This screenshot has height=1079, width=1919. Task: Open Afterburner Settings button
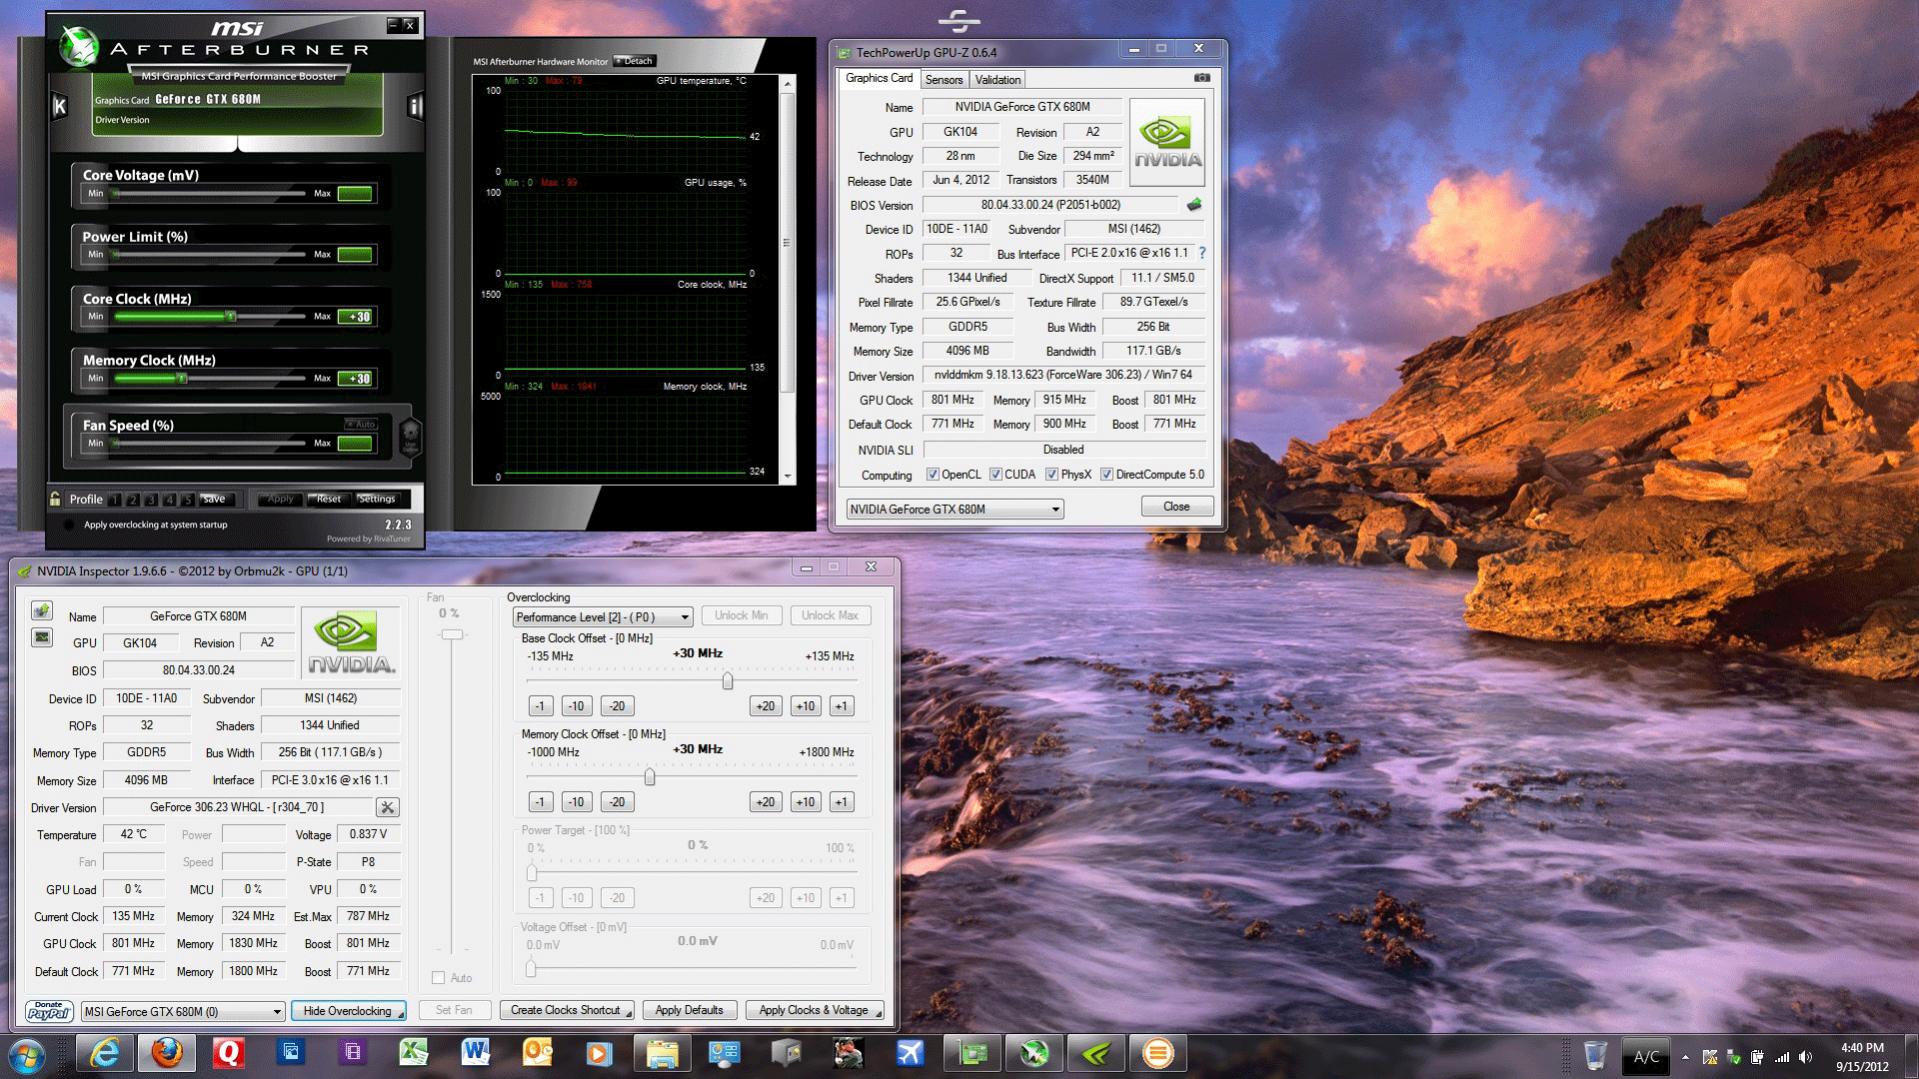376,499
